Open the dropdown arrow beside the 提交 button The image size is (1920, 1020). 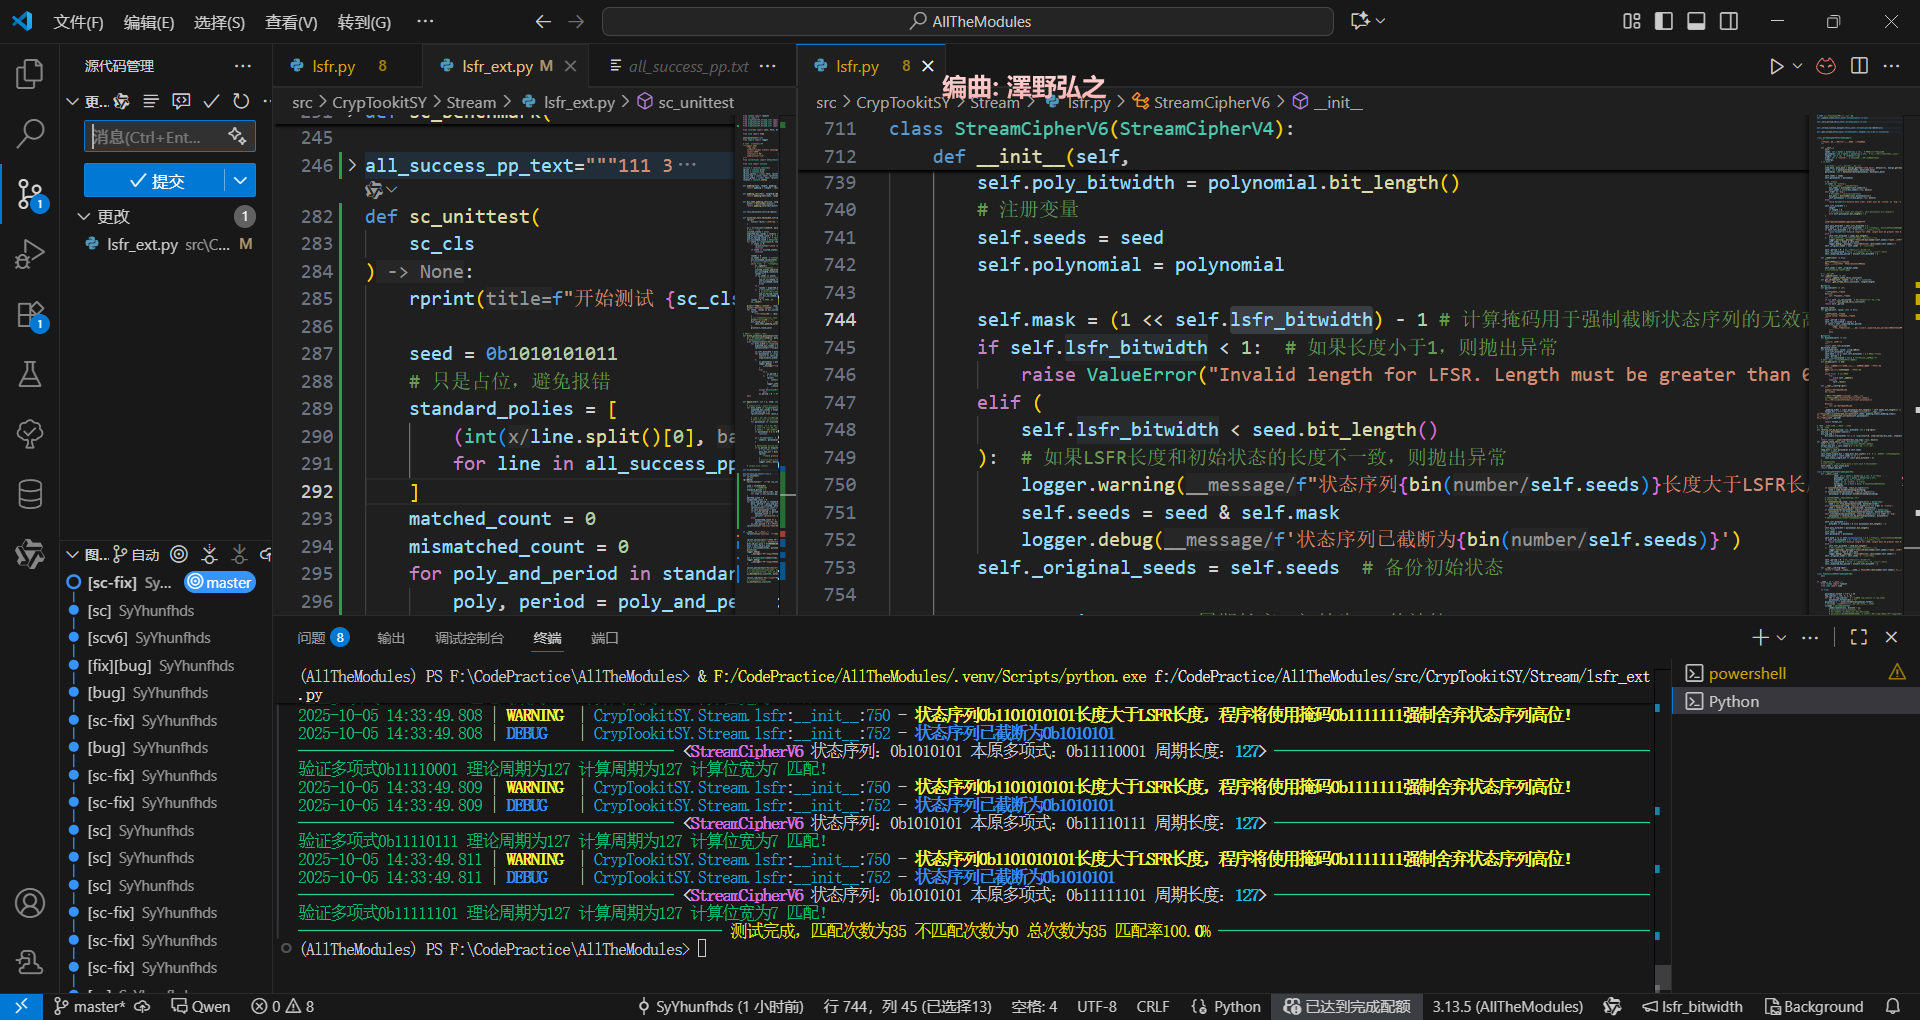[240, 181]
